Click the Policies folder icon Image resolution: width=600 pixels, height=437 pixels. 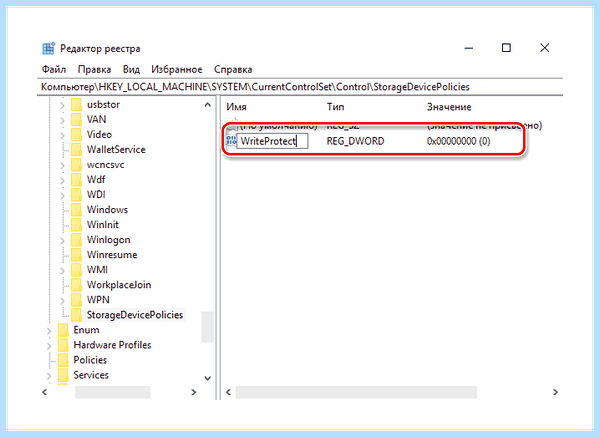[x=63, y=360]
